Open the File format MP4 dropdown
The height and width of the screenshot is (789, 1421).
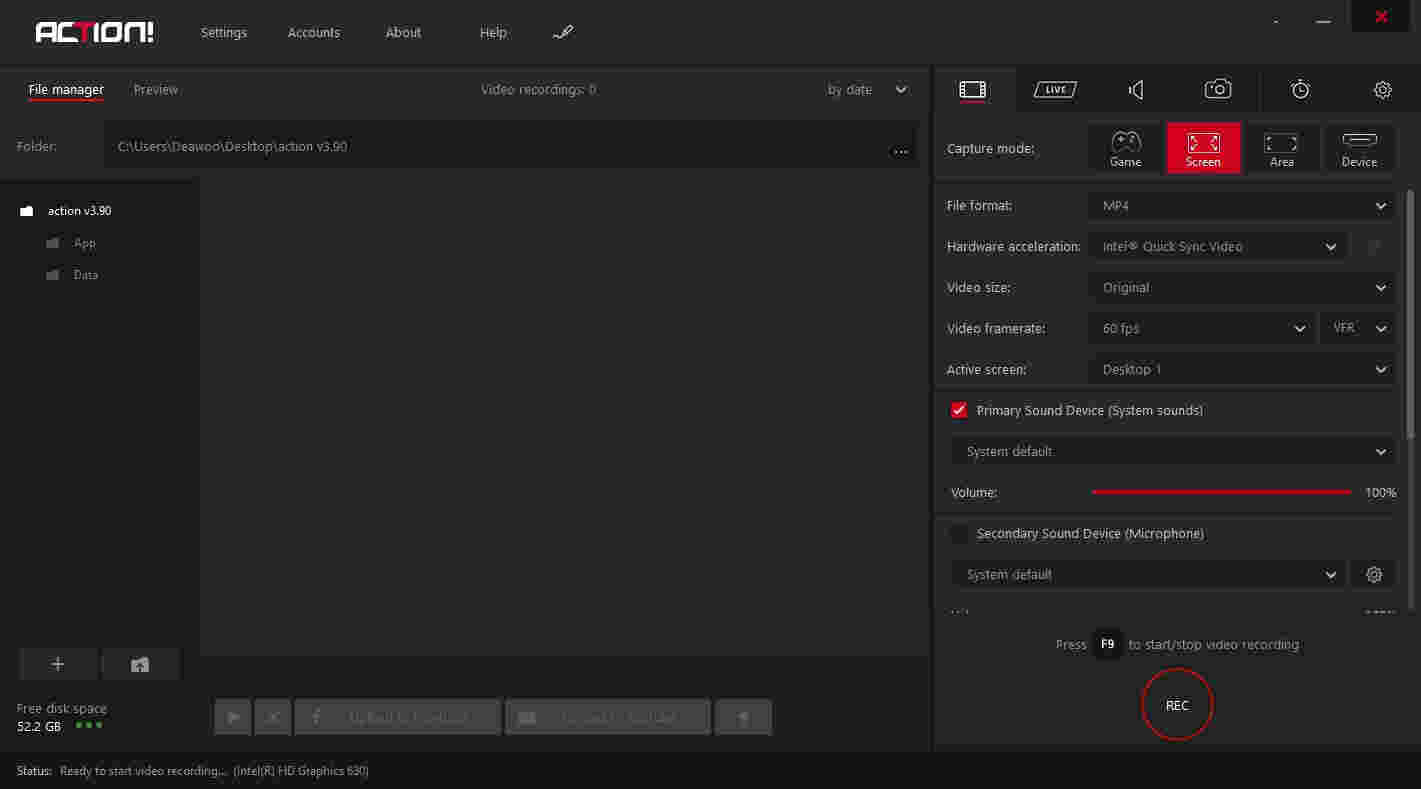[1241, 206]
